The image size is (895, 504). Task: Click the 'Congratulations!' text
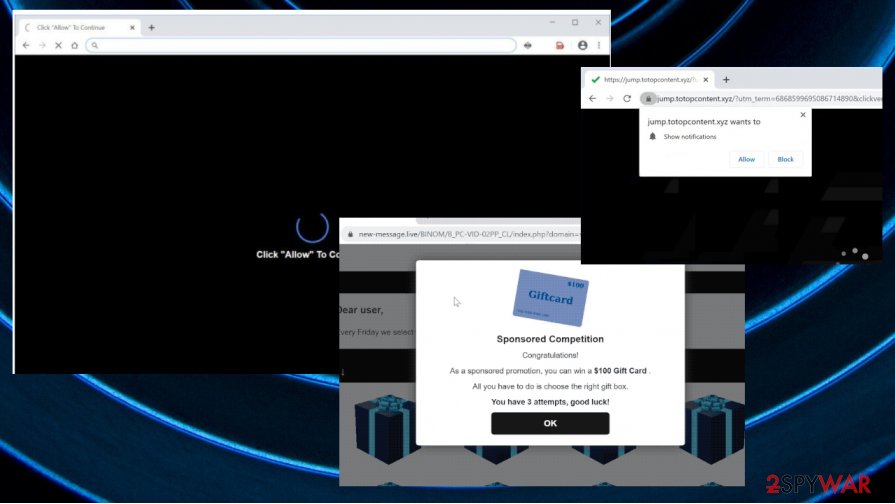[550, 355]
